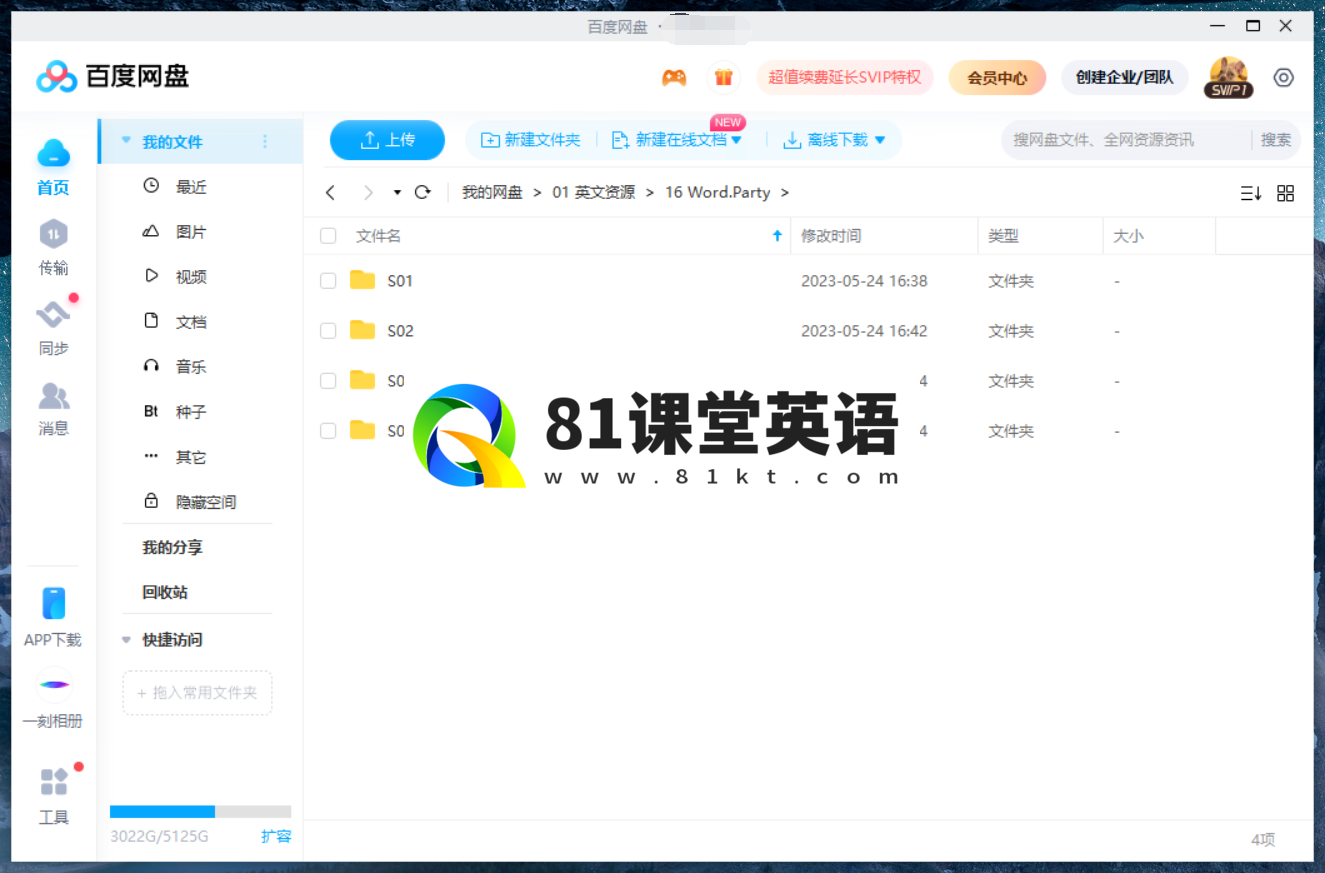Click 扩容 expand storage link
Viewport: 1325px width, 873px height.
click(276, 836)
